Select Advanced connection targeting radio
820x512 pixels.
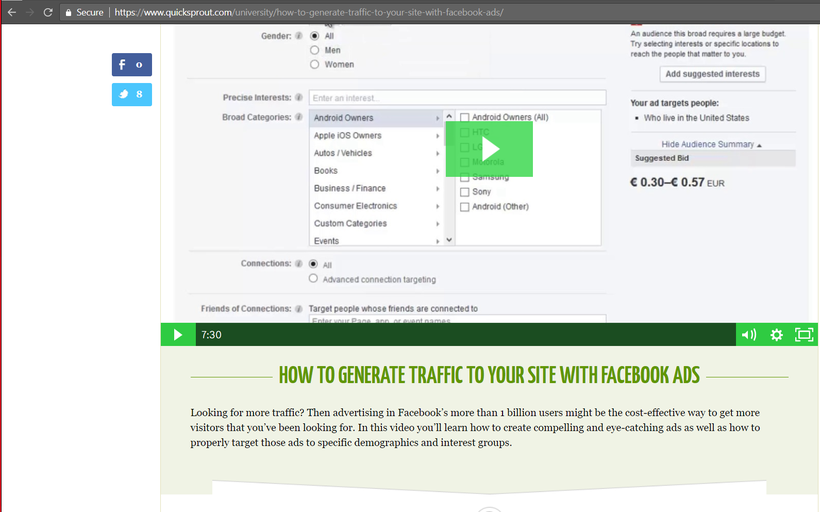313,279
